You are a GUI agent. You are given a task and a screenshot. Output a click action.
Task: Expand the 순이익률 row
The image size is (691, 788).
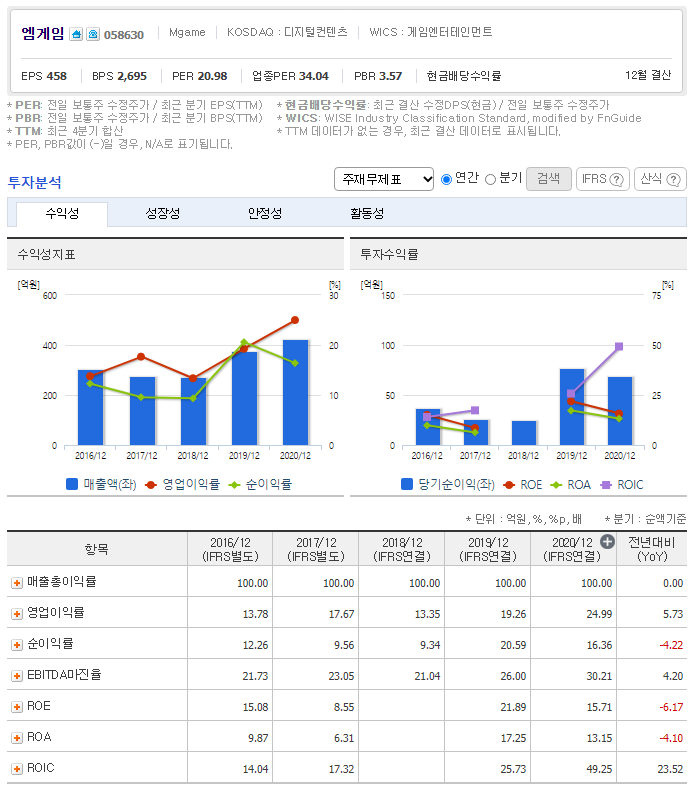(x=17, y=645)
